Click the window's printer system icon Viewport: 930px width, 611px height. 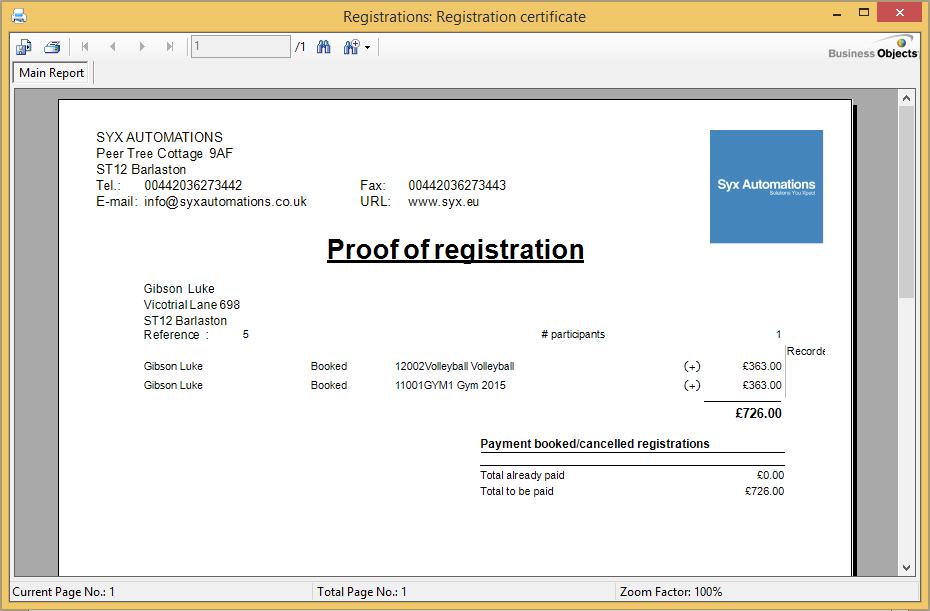point(18,16)
